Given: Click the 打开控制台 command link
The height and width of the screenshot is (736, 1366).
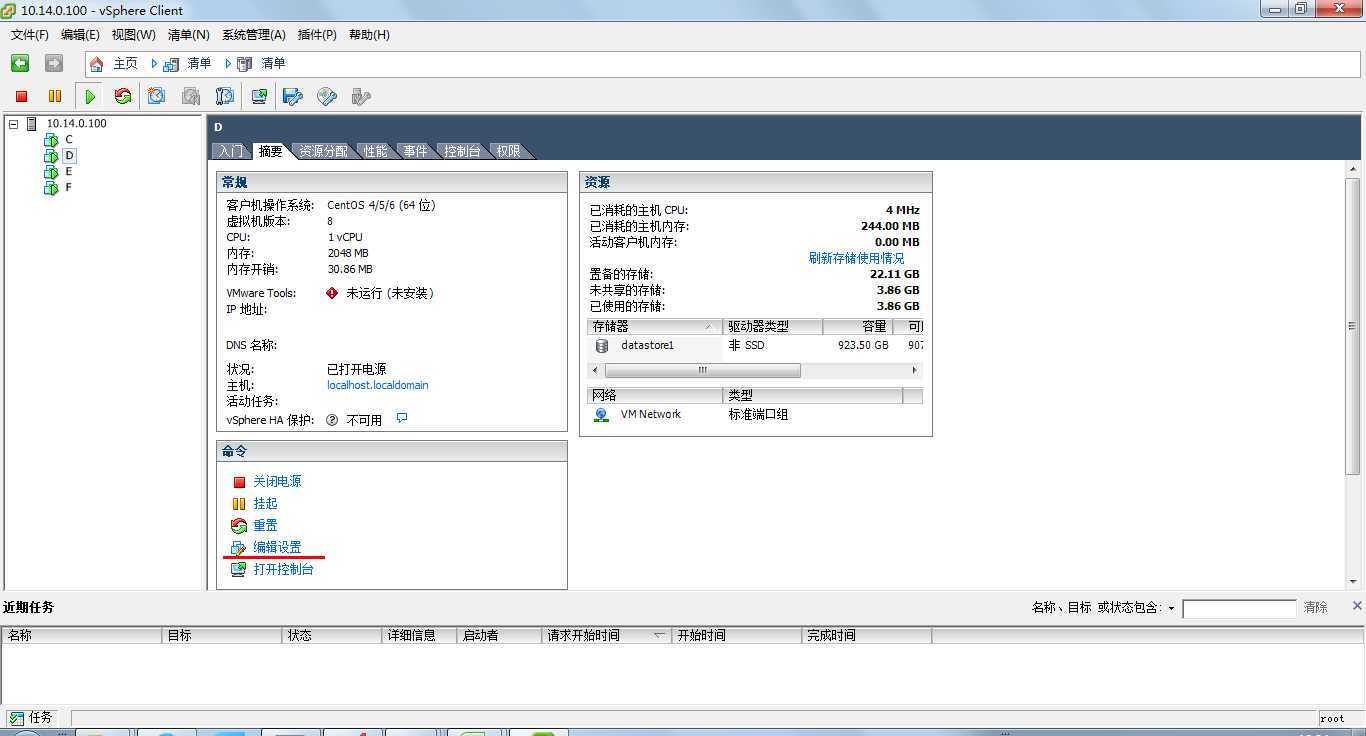Looking at the screenshot, I should click(x=283, y=569).
